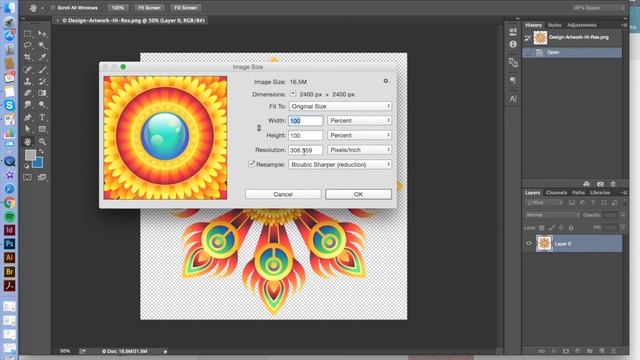Select the Rectangle shape tool

[x=42, y=129]
